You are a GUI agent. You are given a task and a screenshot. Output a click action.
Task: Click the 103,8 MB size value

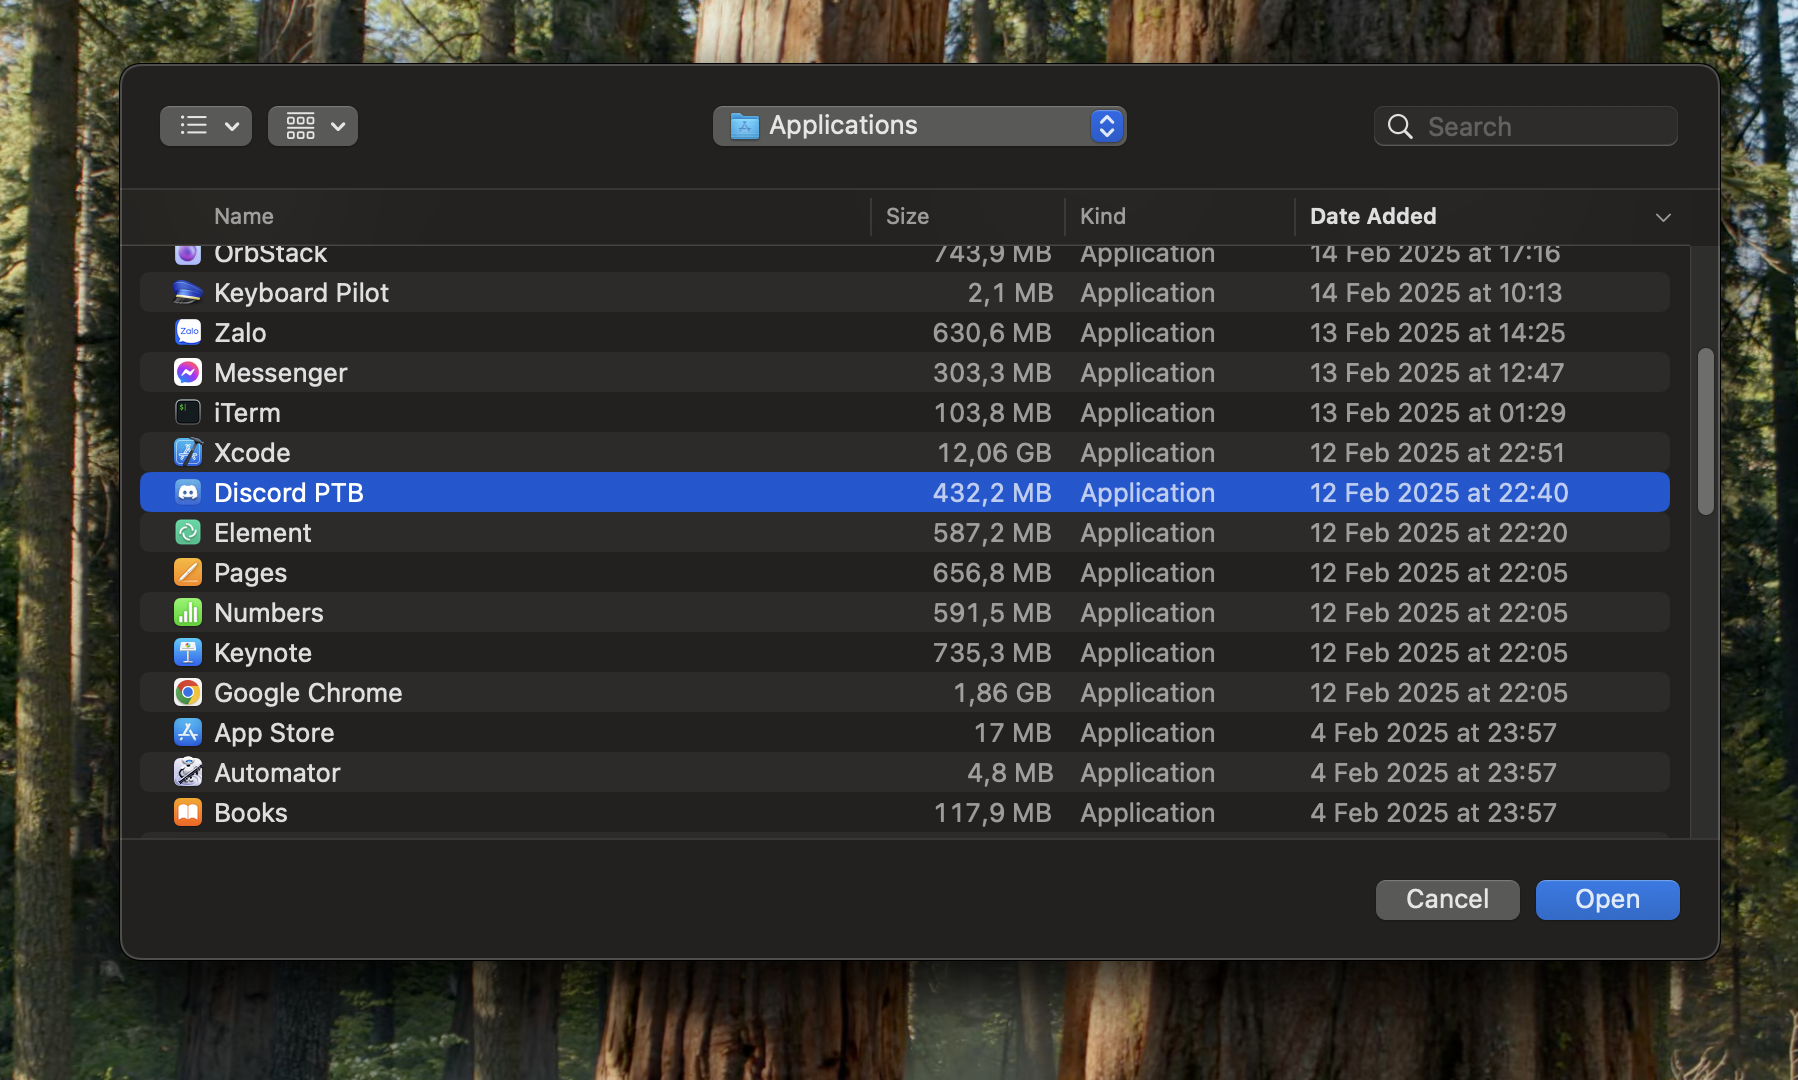coord(992,413)
